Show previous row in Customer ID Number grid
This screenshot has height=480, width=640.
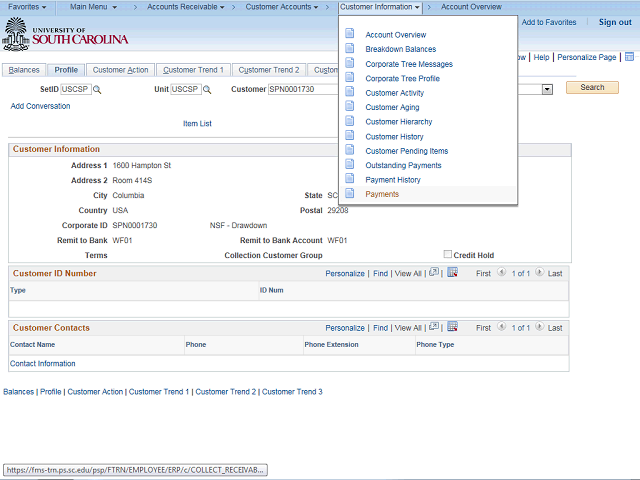point(502,272)
